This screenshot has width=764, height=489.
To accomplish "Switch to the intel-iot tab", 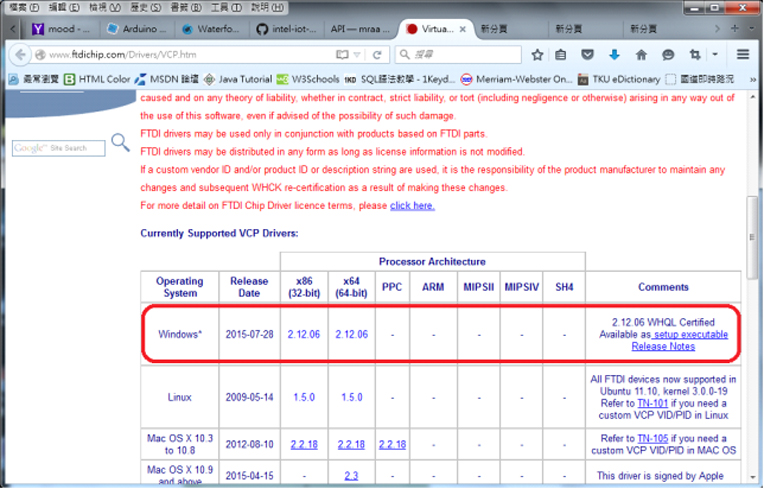I will pyautogui.click(x=286, y=29).
